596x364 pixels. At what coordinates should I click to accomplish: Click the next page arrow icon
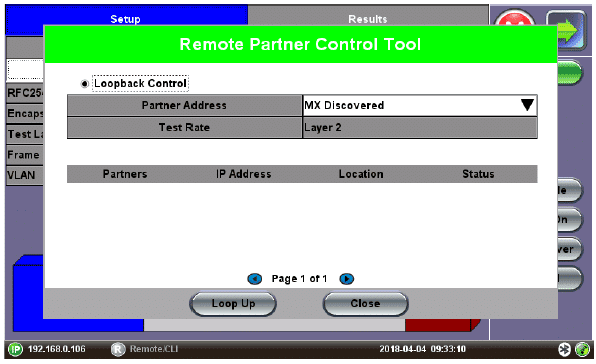347,279
